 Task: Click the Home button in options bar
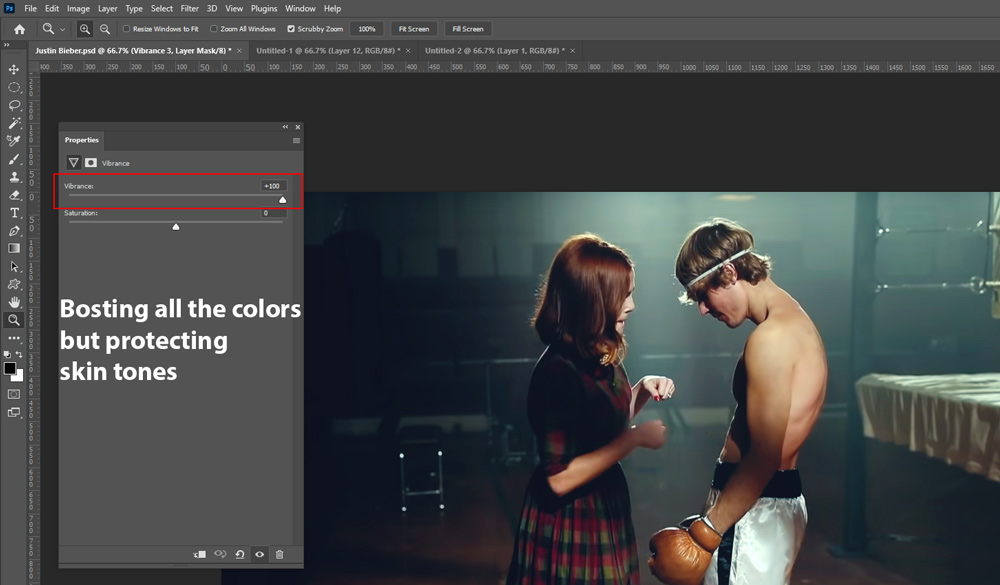pos(20,29)
